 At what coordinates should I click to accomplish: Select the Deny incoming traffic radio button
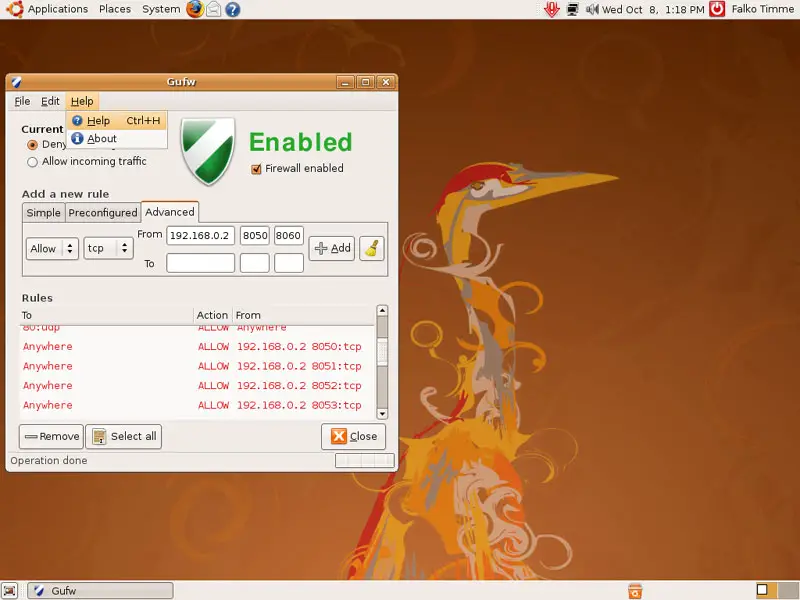tap(33, 145)
